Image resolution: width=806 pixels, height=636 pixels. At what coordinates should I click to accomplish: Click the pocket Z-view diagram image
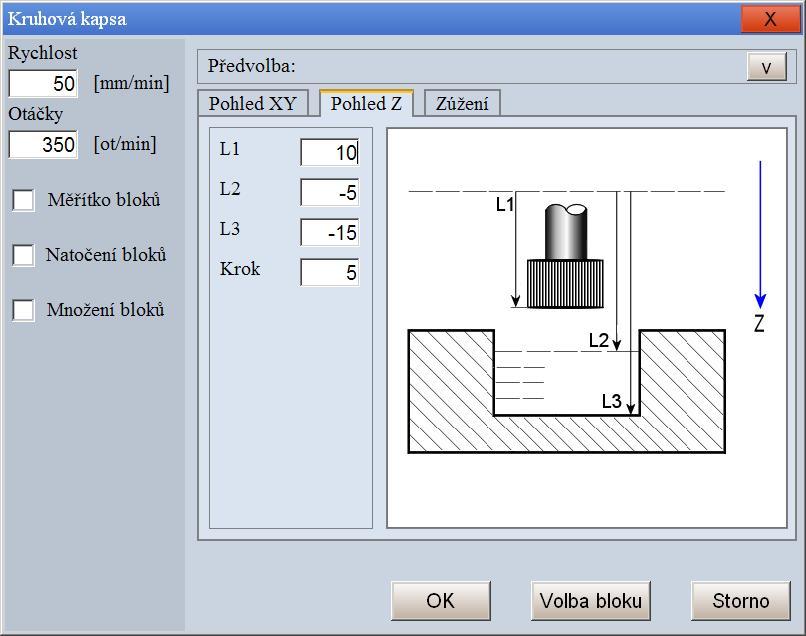pyautogui.click(x=587, y=328)
